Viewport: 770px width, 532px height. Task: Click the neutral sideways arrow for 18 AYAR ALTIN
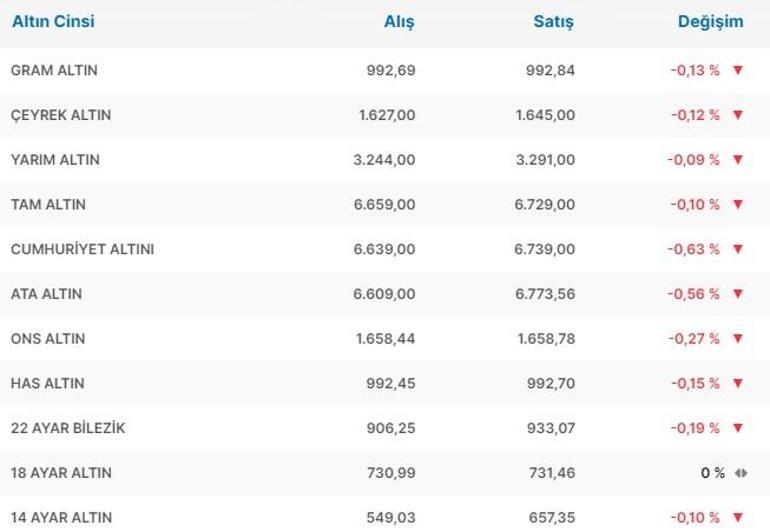pos(740,473)
